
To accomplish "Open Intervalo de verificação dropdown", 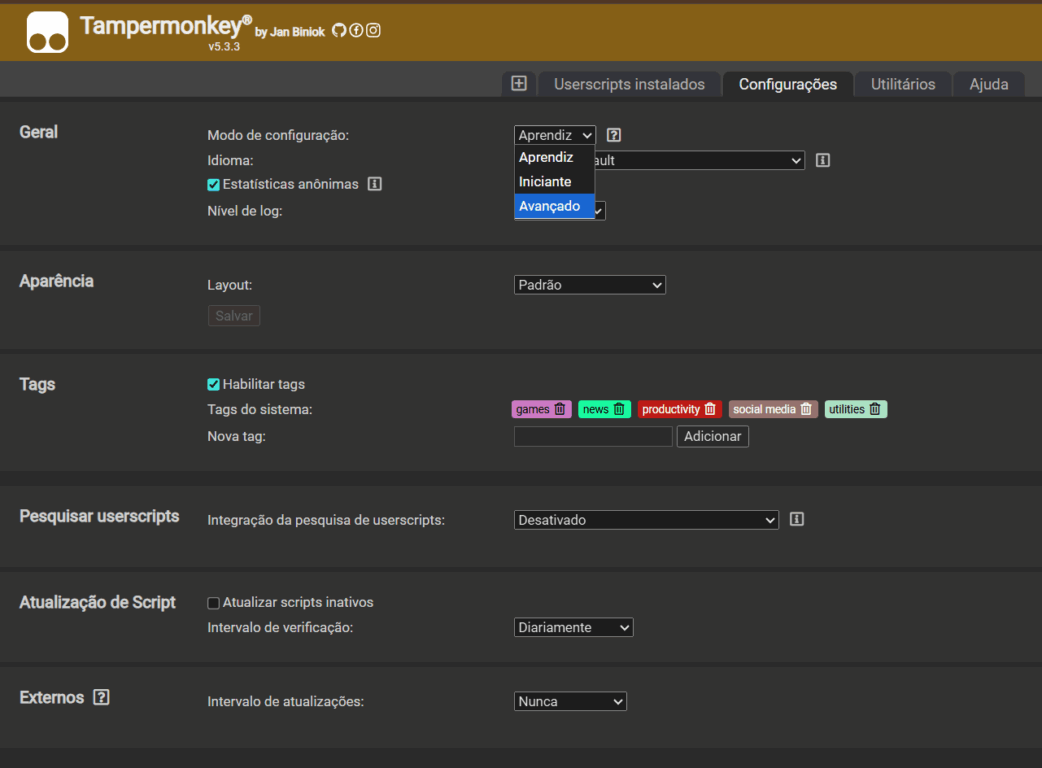I will click(573, 627).
